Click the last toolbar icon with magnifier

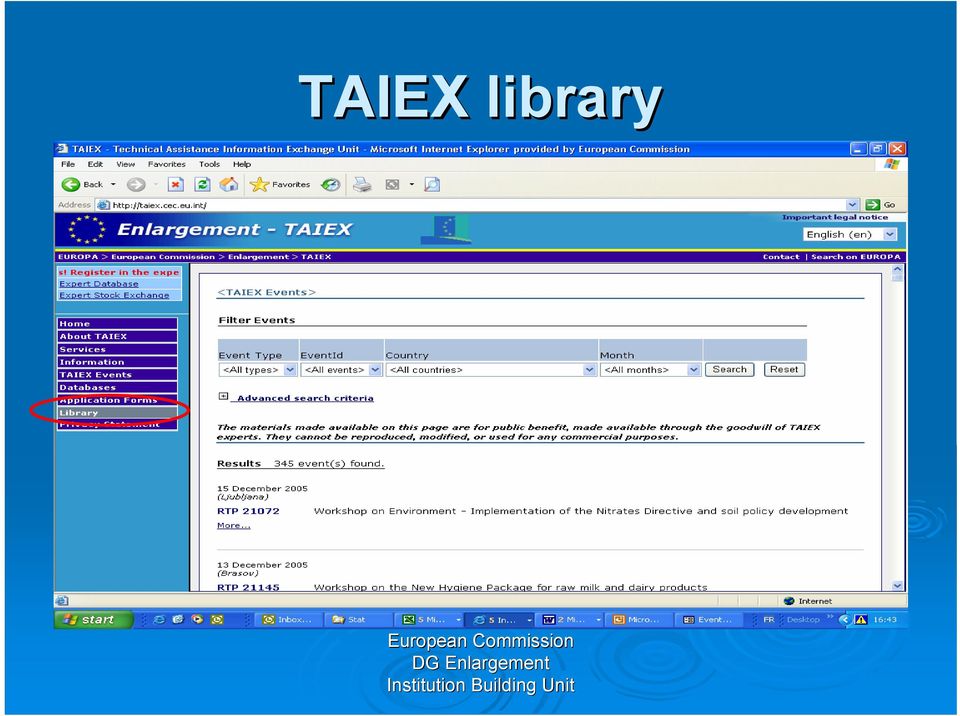[x=432, y=184]
